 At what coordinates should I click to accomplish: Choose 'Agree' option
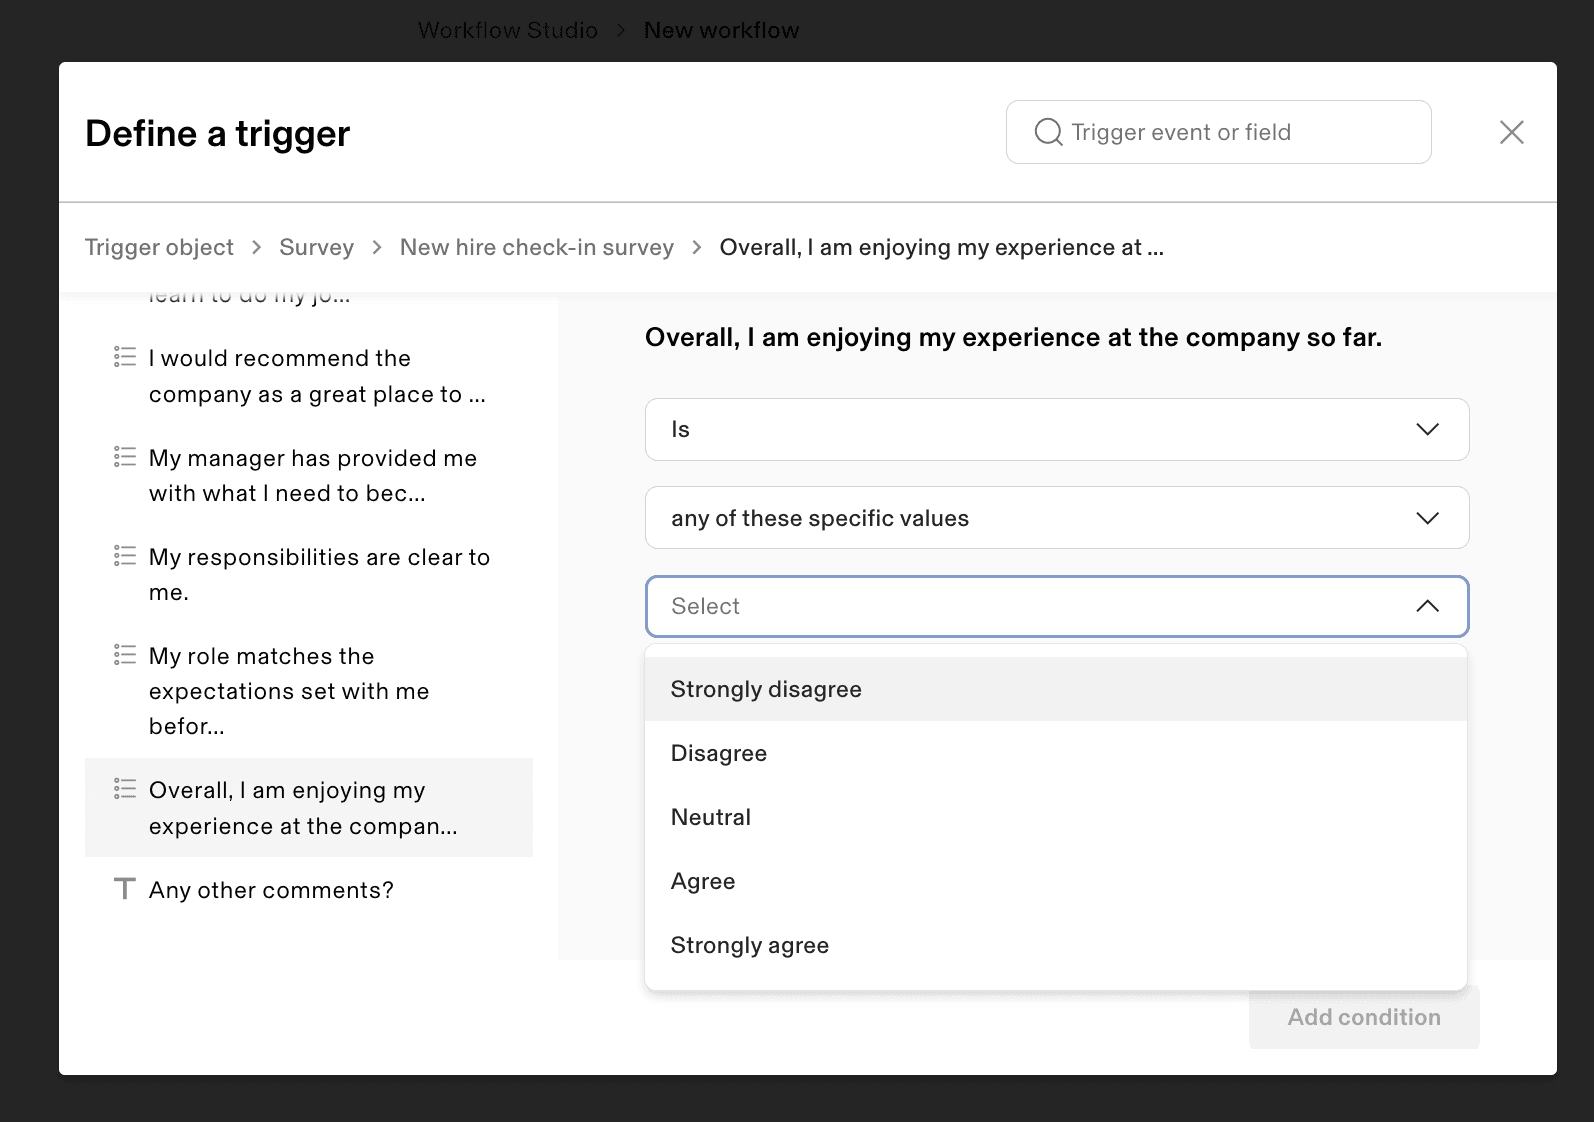coord(1056,881)
